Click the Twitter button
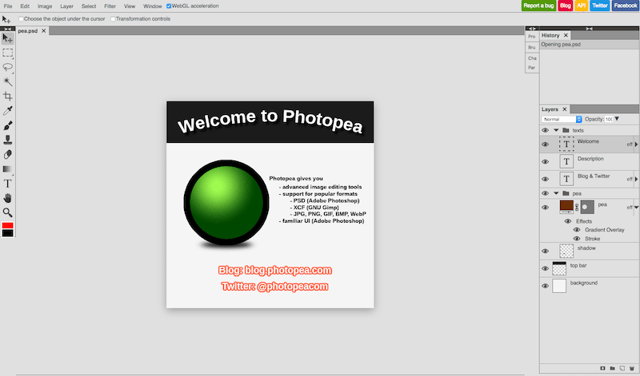 pos(600,6)
